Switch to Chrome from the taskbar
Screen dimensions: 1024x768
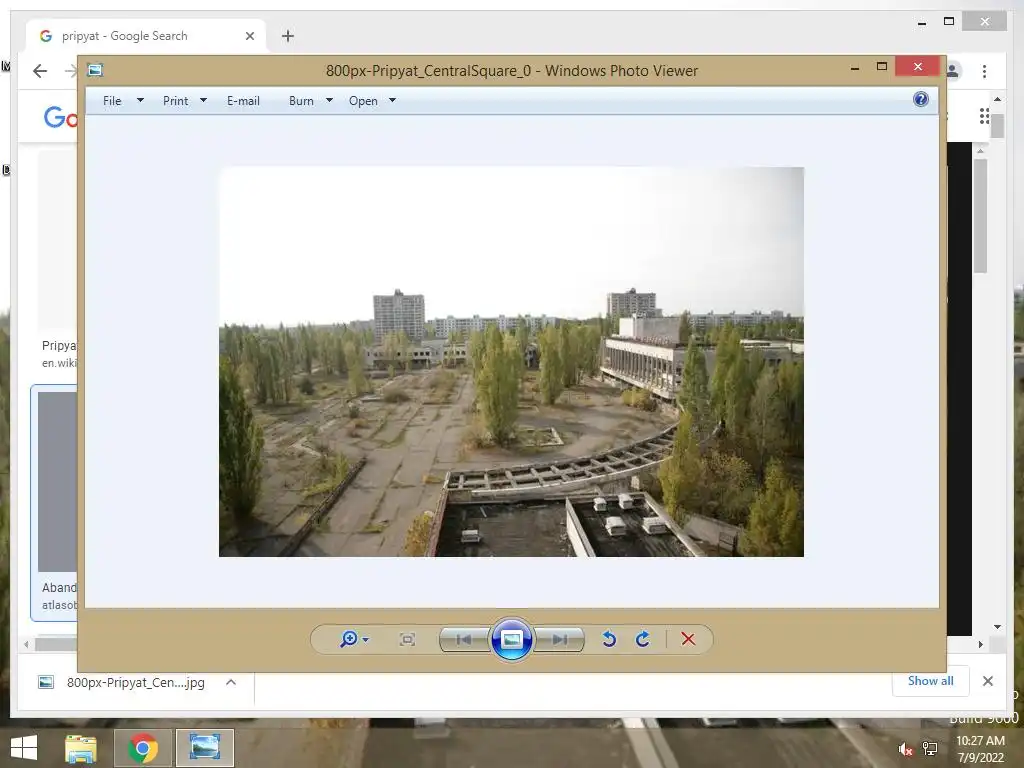coord(143,748)
